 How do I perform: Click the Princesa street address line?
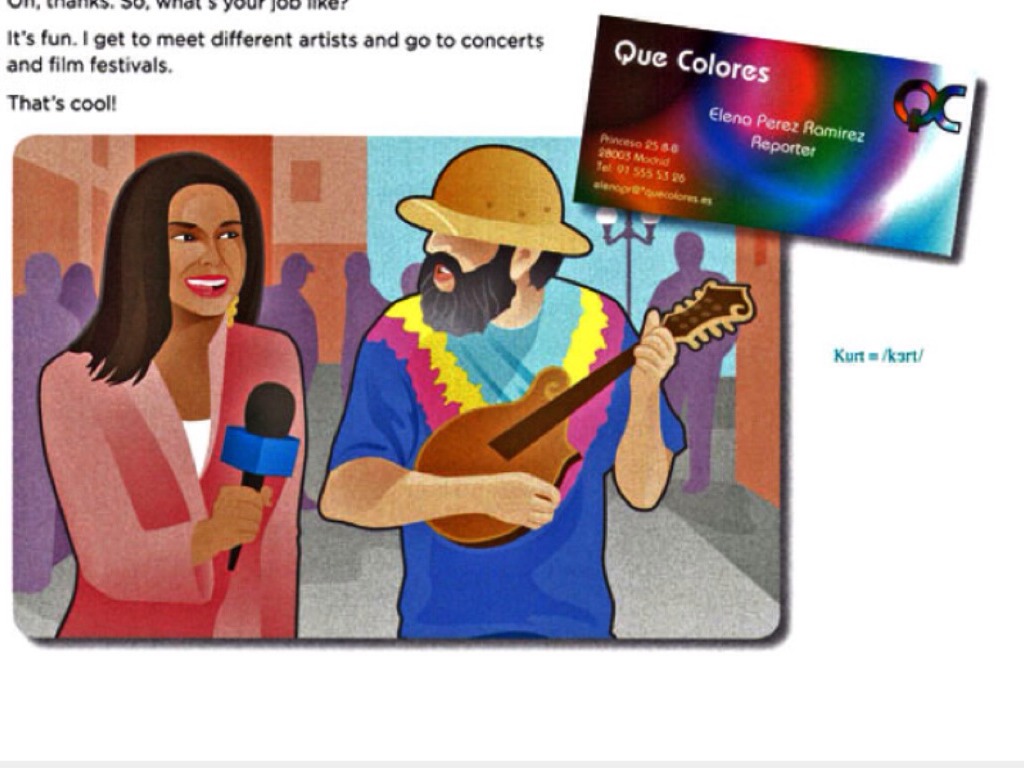[x=639, y=142]
